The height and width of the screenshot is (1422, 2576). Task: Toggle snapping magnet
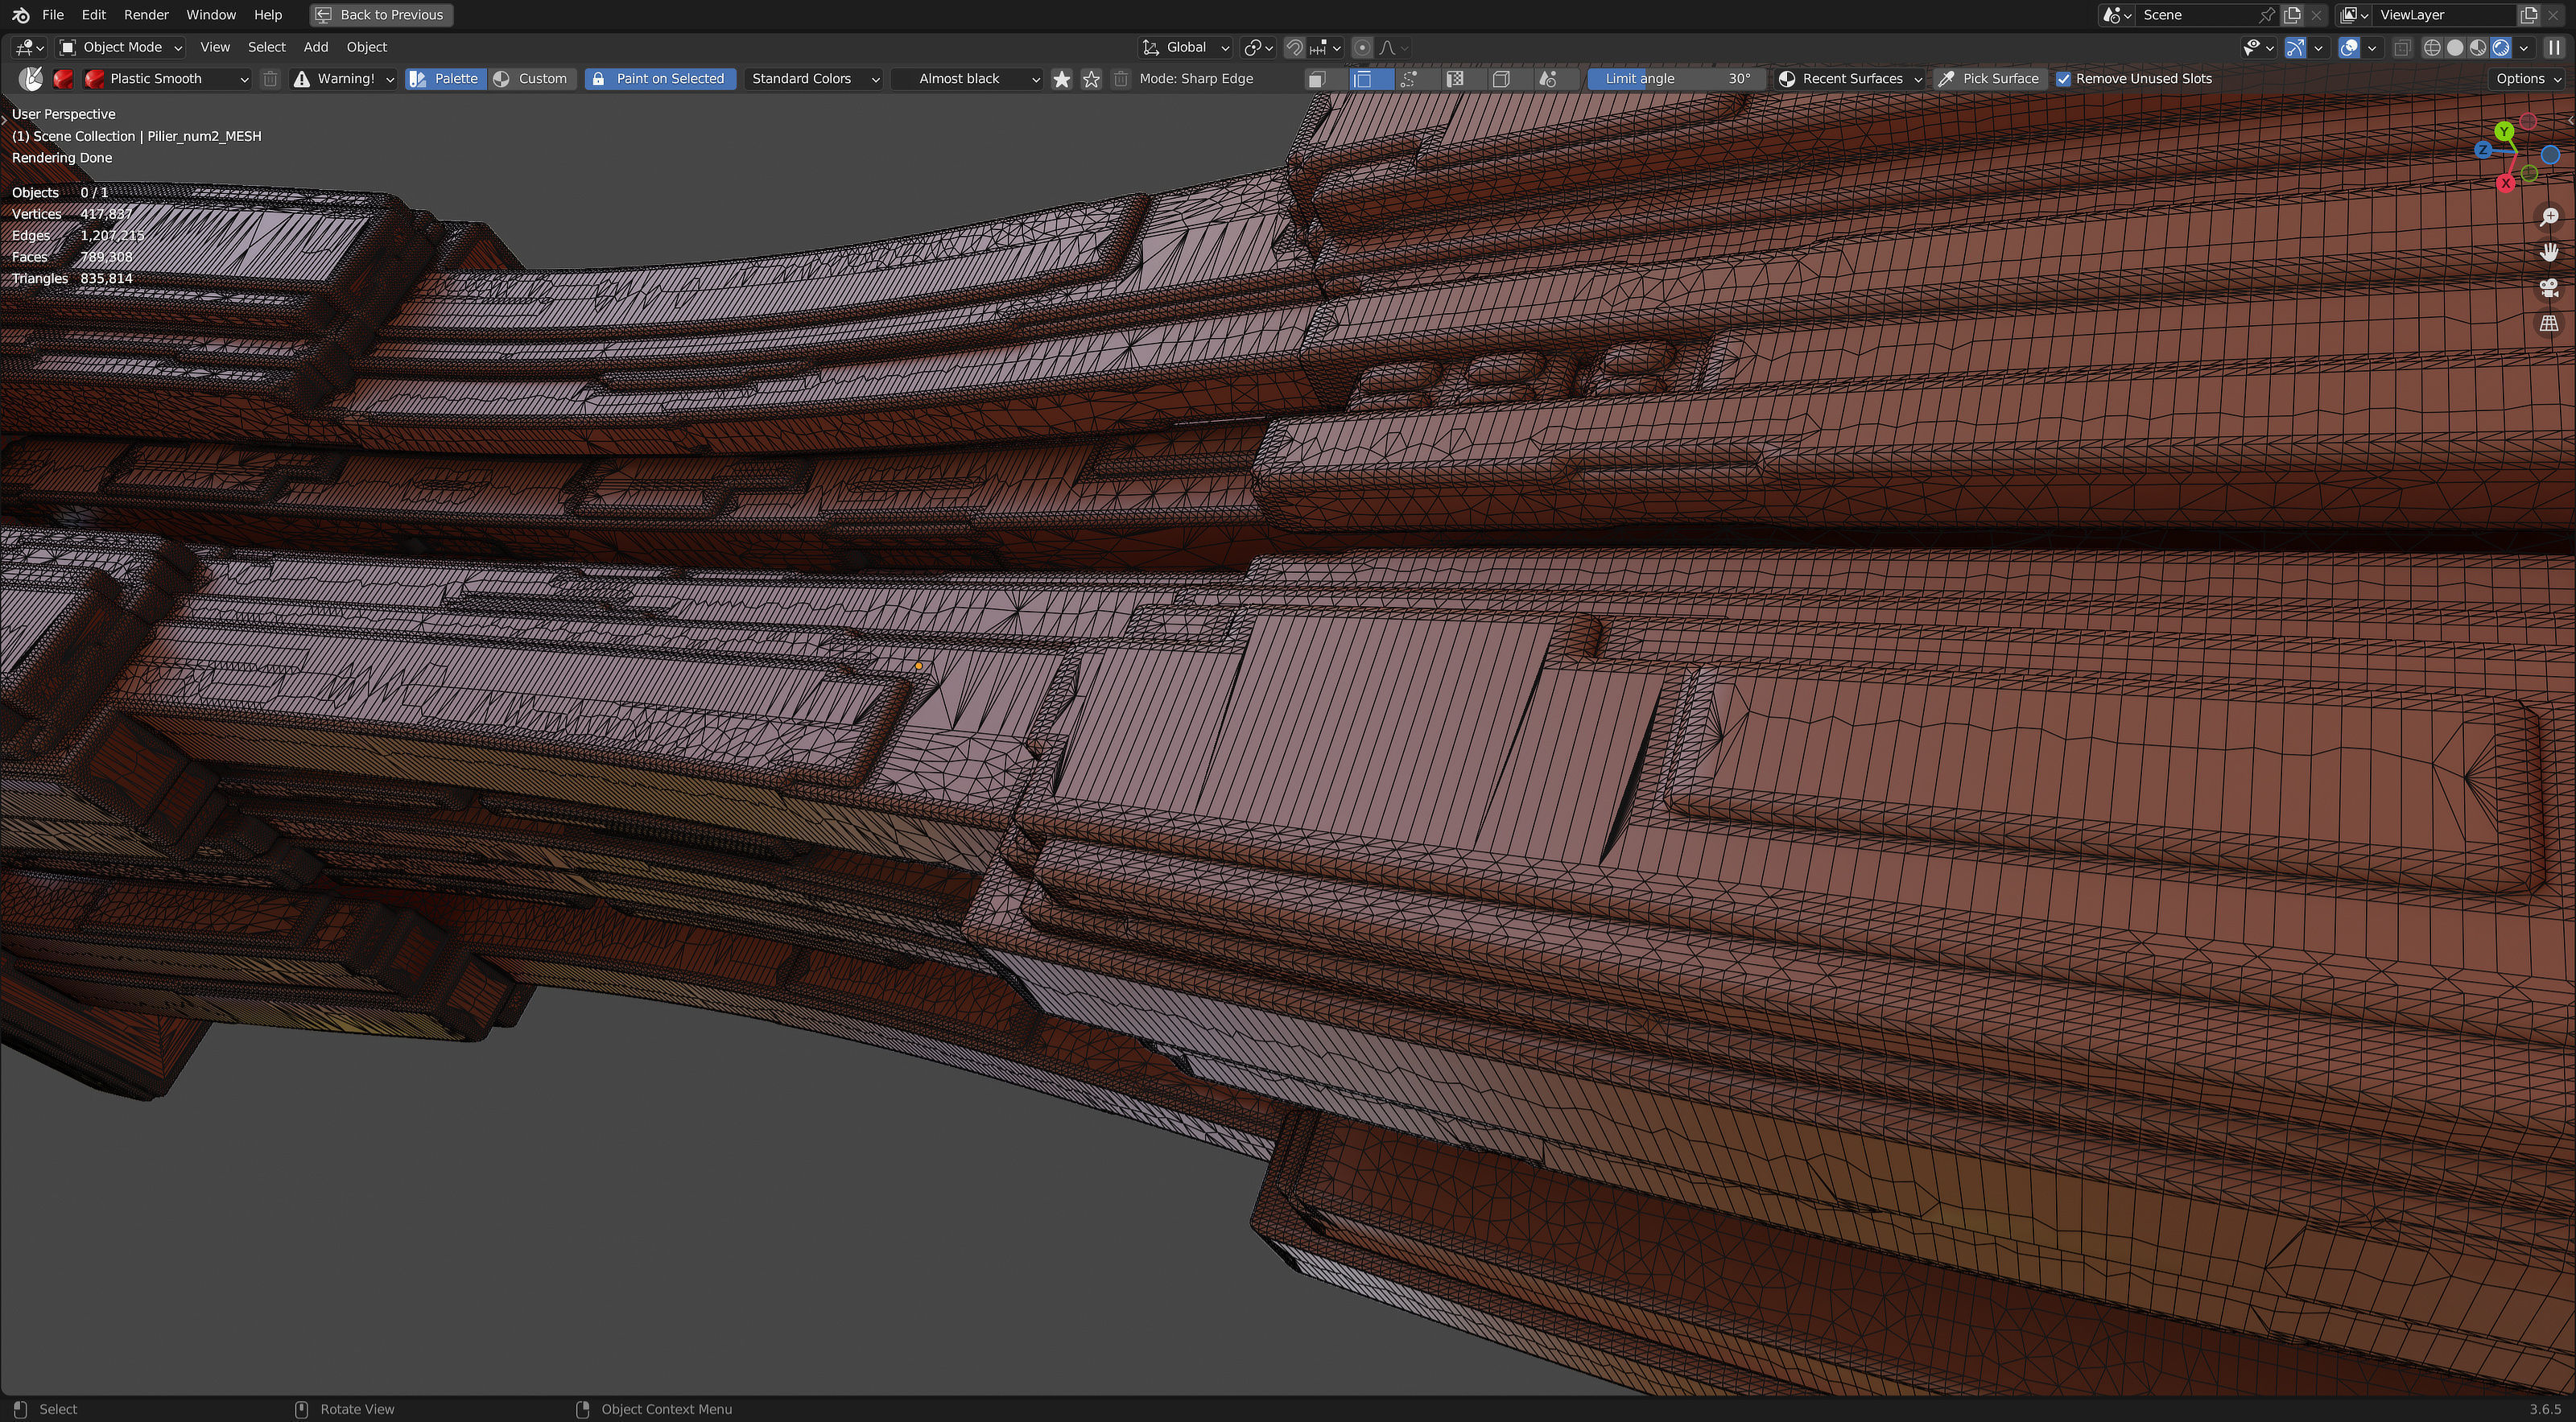point(1295,47)
